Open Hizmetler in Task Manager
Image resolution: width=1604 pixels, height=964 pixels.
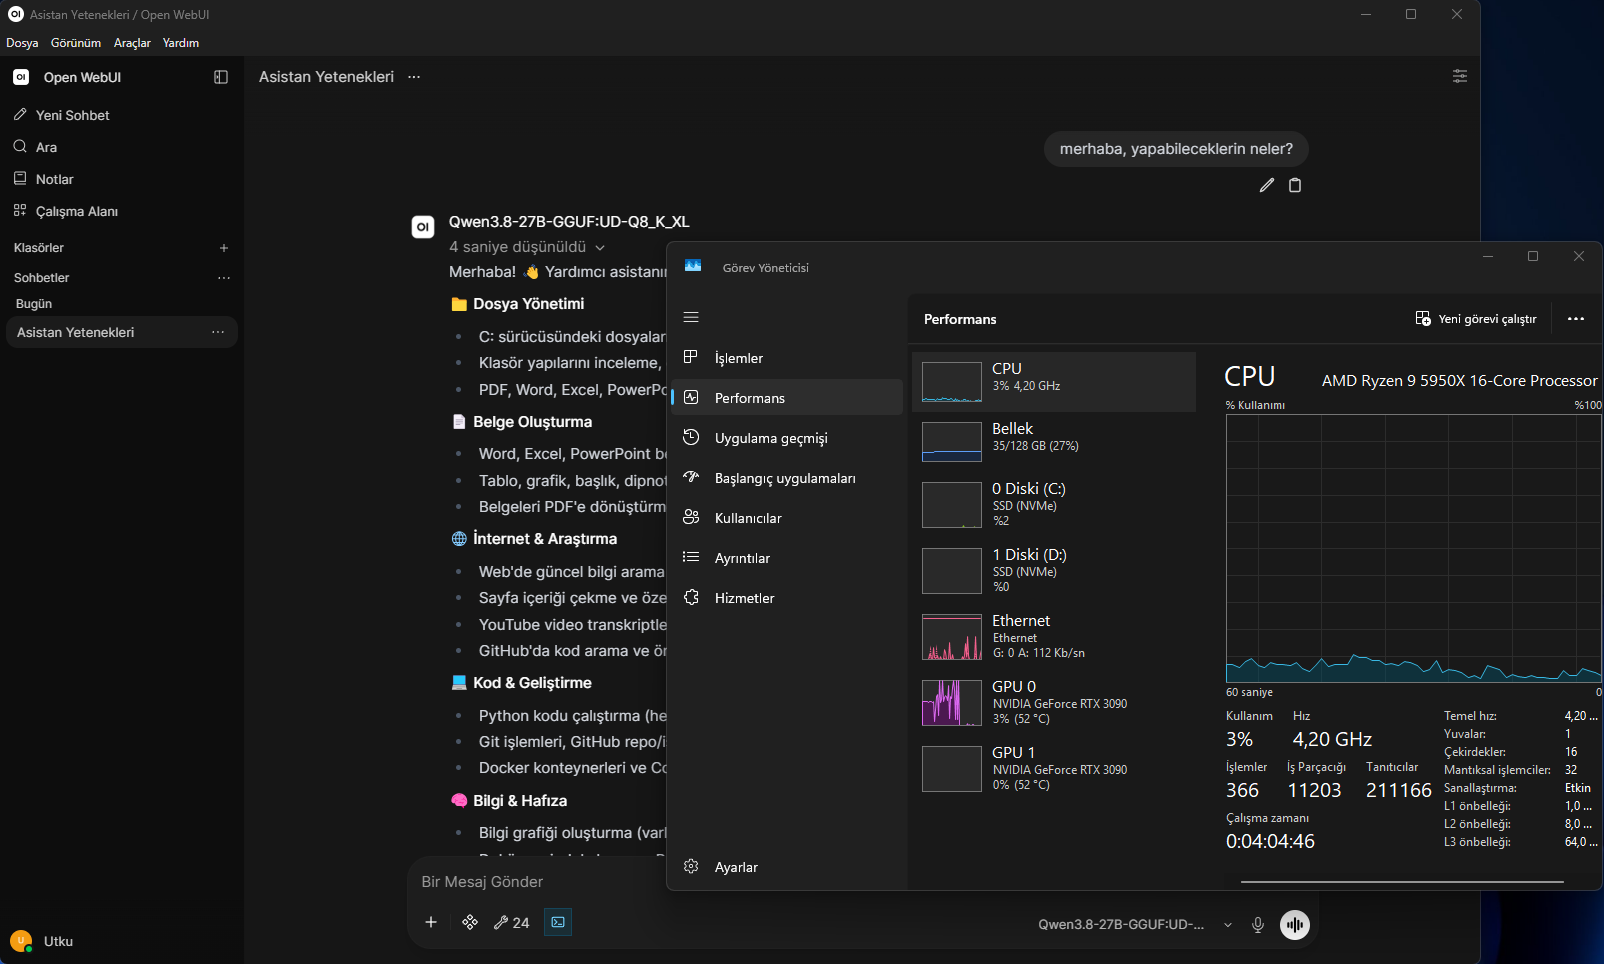[x=787, y=598]
